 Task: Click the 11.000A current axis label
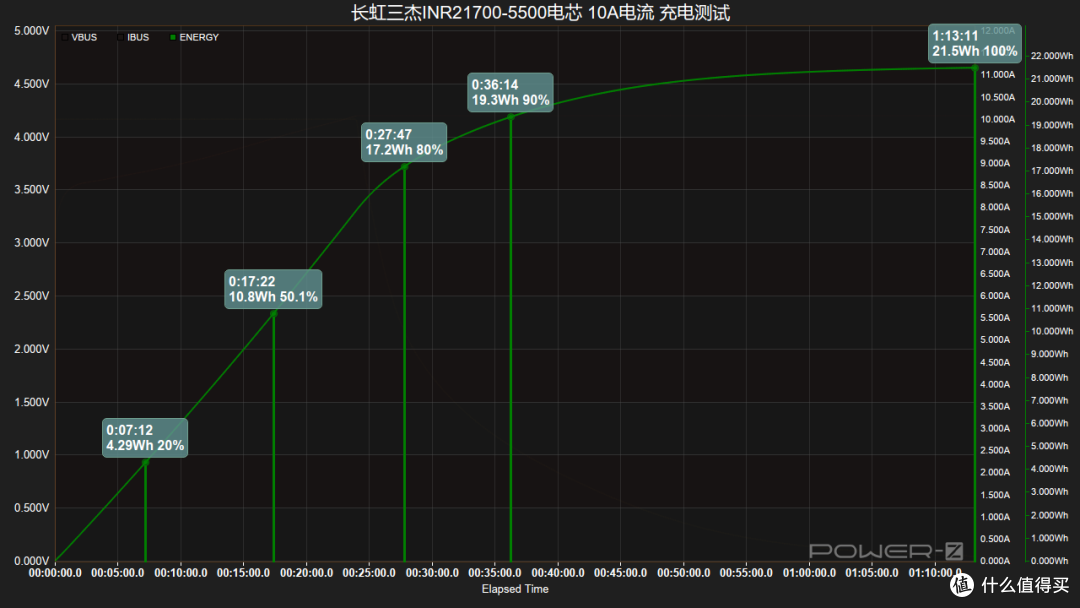click(997, 75)
